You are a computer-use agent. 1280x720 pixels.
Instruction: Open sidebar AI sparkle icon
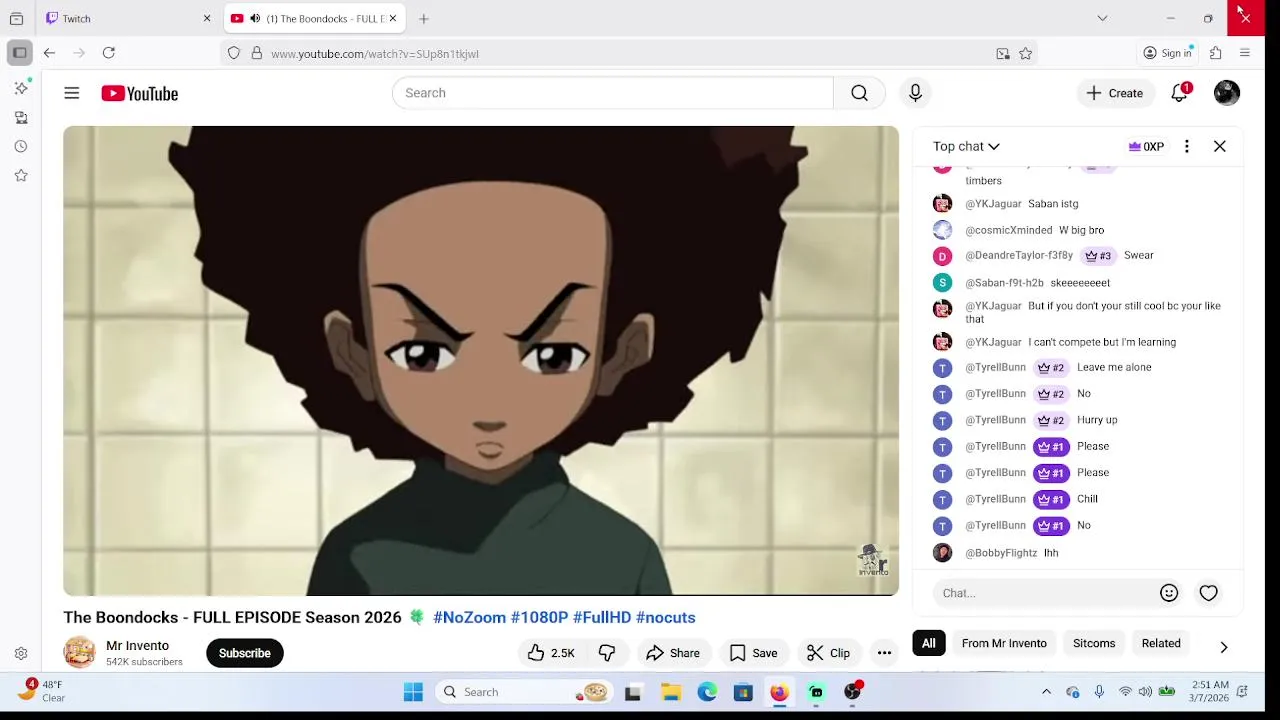pos(21,88)
